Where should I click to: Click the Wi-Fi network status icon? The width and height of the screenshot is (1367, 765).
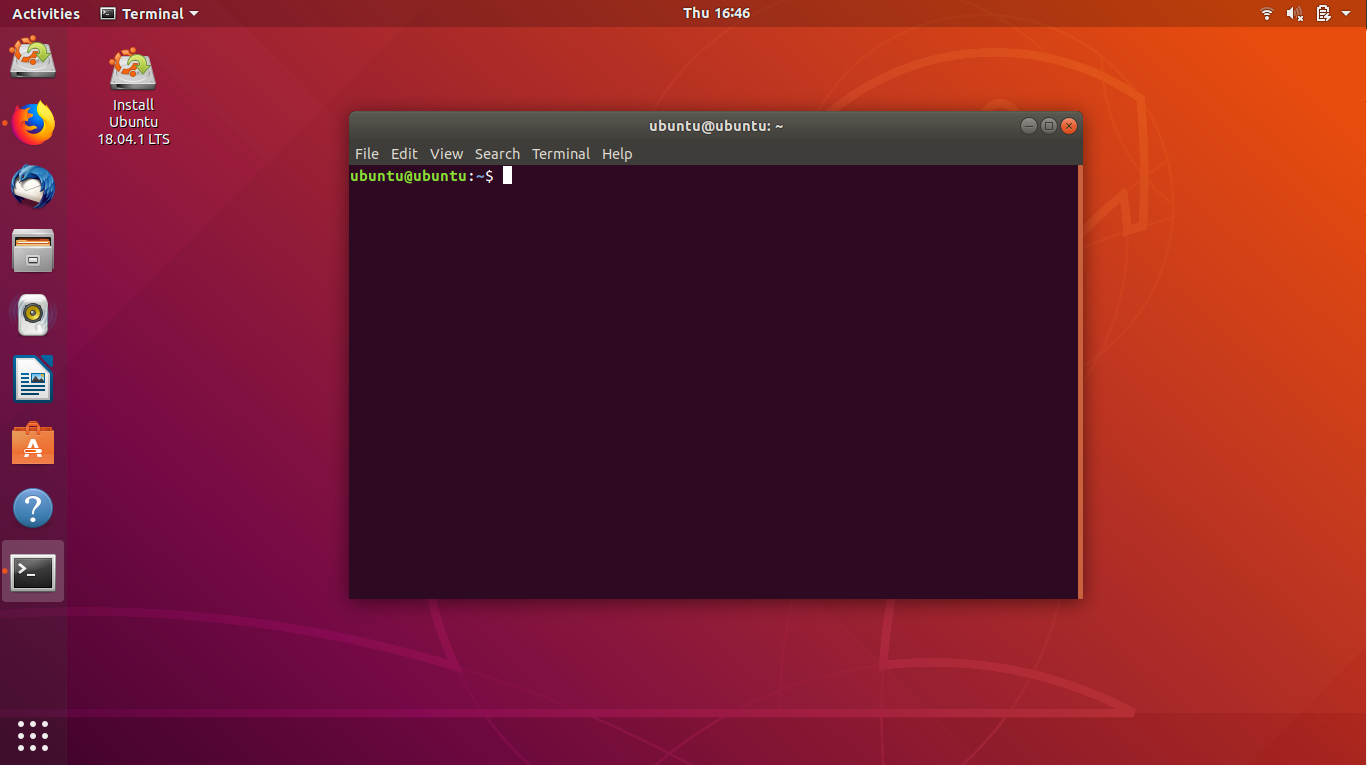pos(1267,13)
